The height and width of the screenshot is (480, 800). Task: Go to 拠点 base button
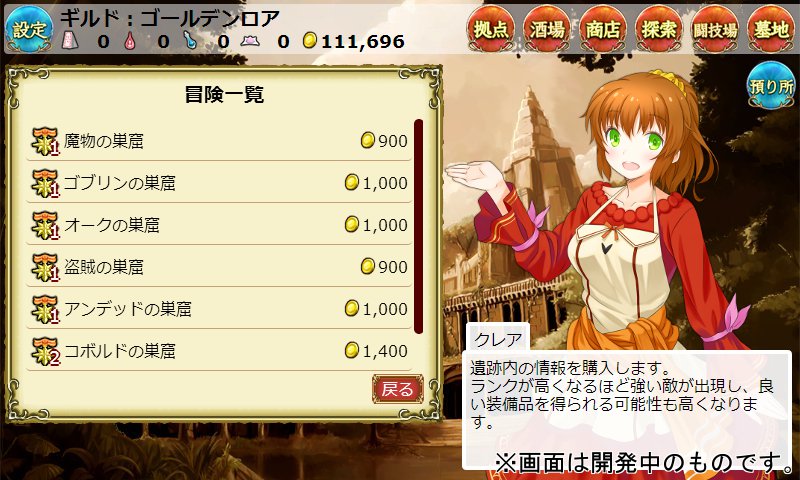click(490, 29)
